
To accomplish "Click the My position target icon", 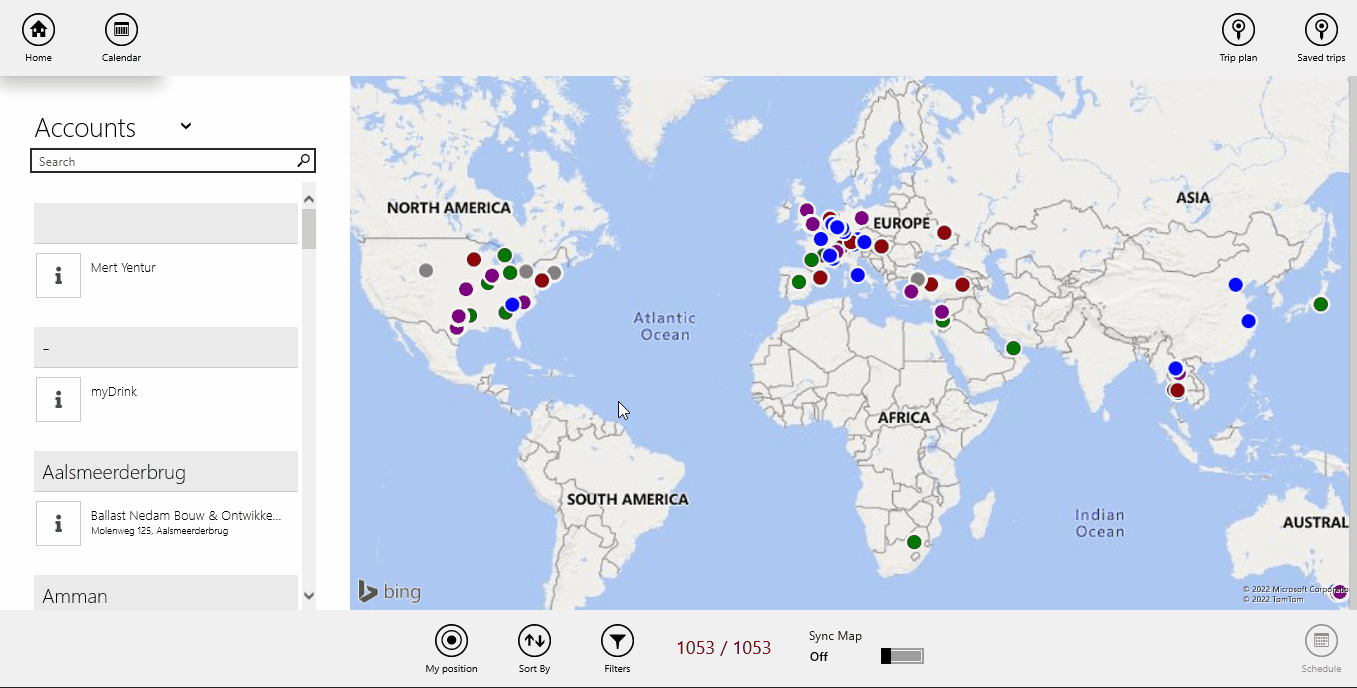I will pyautogui.click(x=451, y=641).
